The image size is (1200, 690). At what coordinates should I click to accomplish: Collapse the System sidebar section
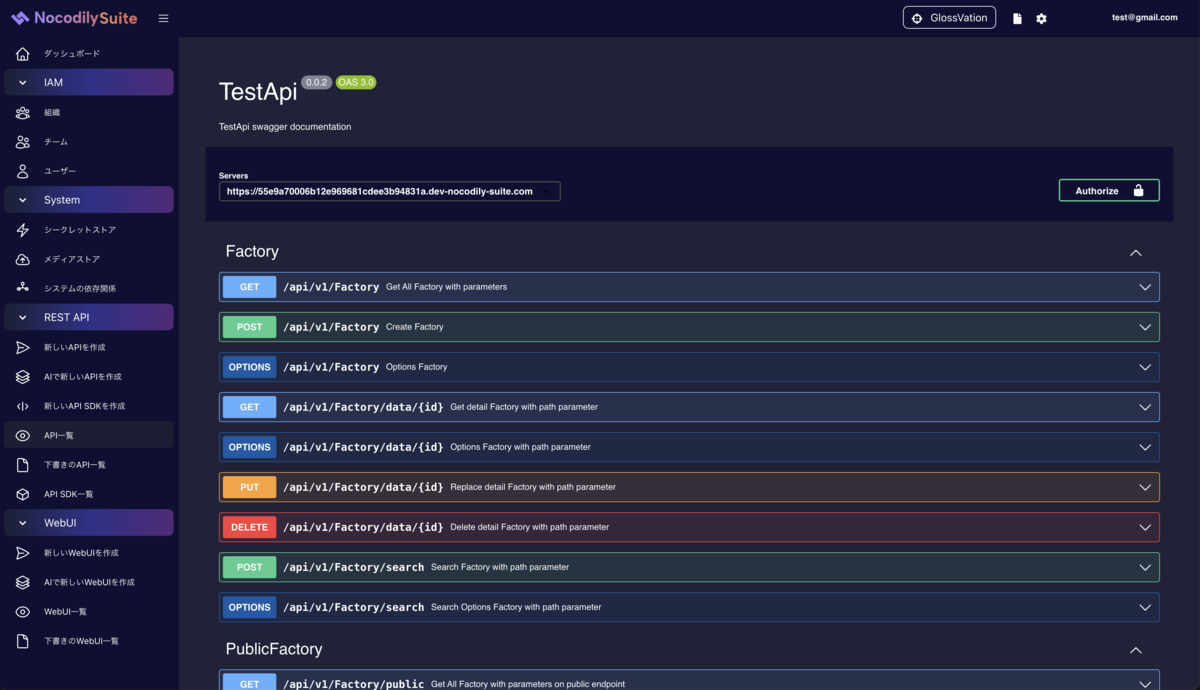pos(88,200)
